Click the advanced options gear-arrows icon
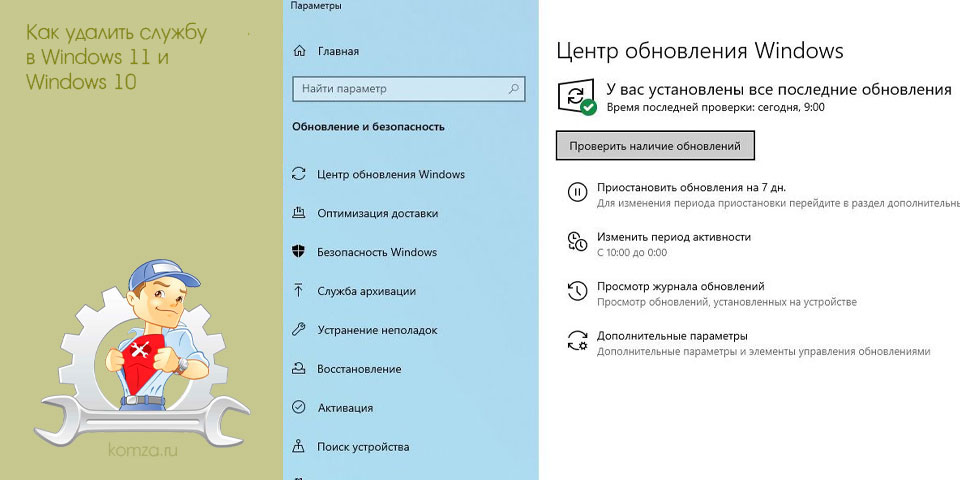The width and height of the screenshot is (960, 480). pyautogui.click(x=577, y=340)
